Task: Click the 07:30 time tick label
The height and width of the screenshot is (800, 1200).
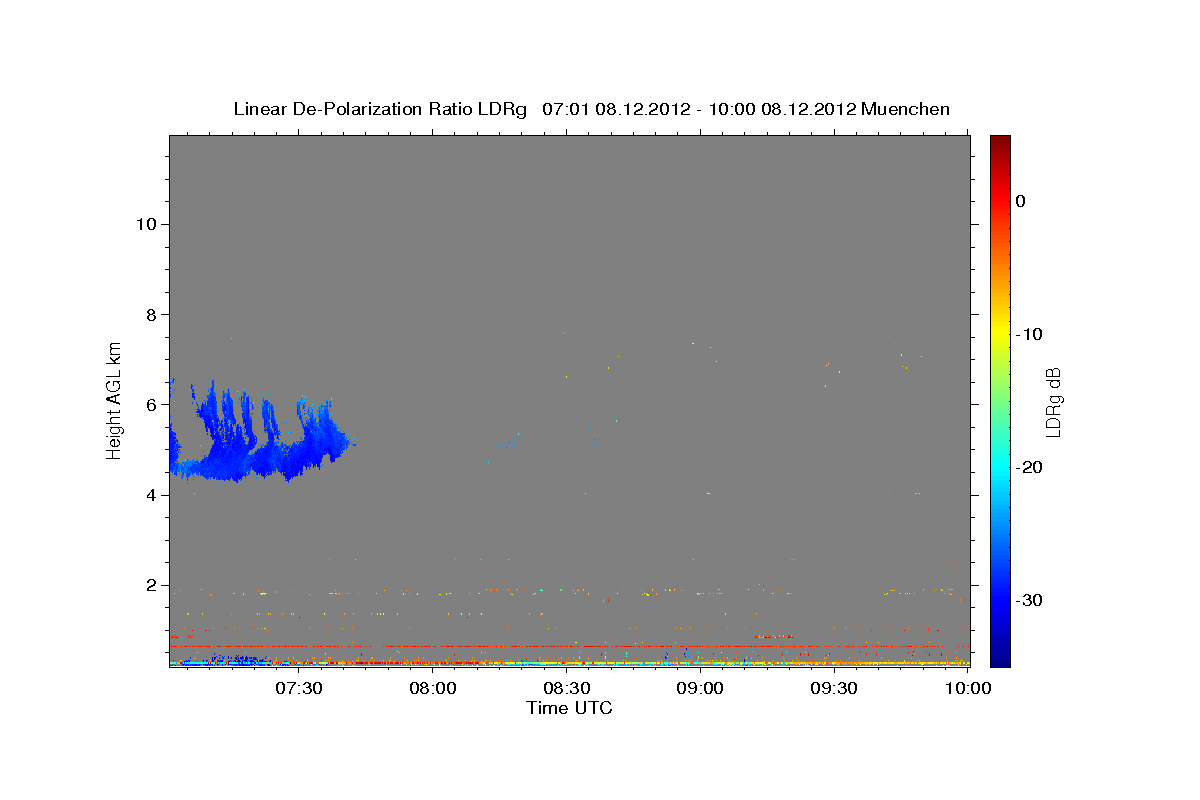Action: (x=299, y=688)
